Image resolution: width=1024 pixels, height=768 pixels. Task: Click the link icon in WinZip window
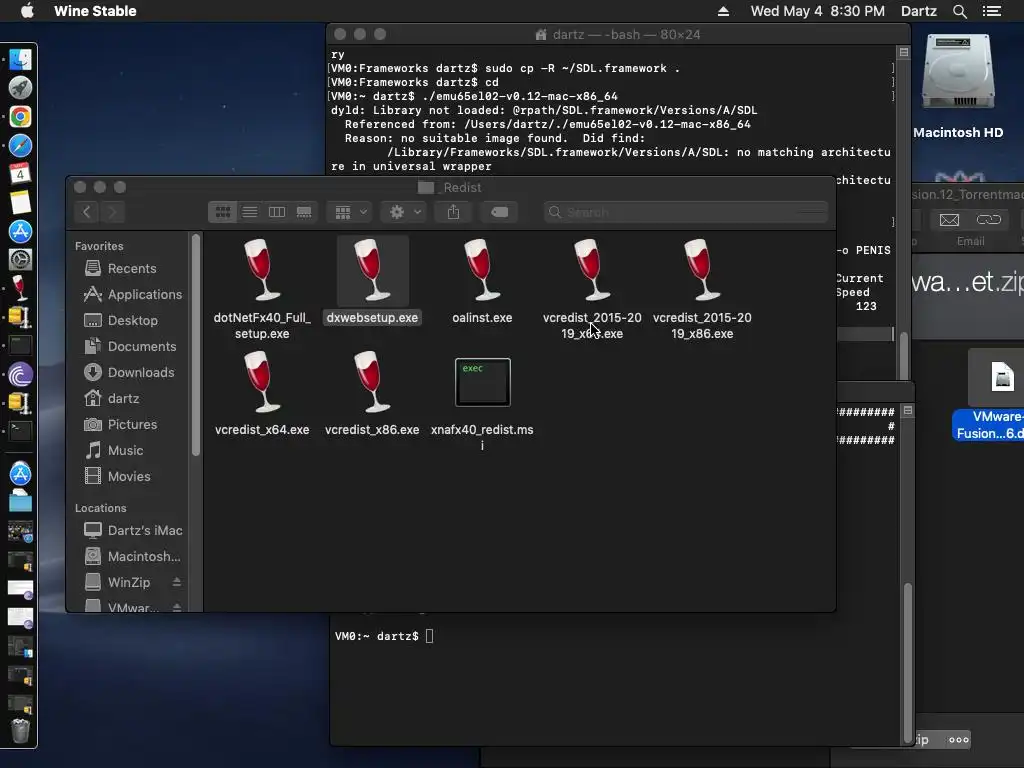click(x=988, y=220)
